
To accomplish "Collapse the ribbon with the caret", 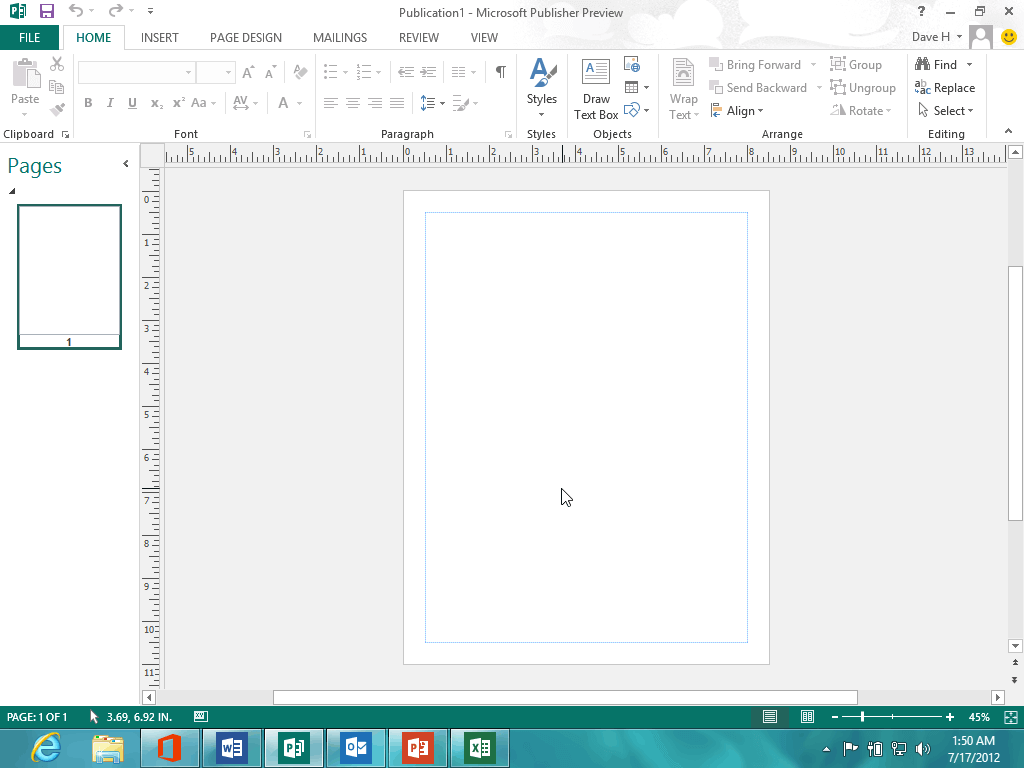I will [x=1008, y=131].
